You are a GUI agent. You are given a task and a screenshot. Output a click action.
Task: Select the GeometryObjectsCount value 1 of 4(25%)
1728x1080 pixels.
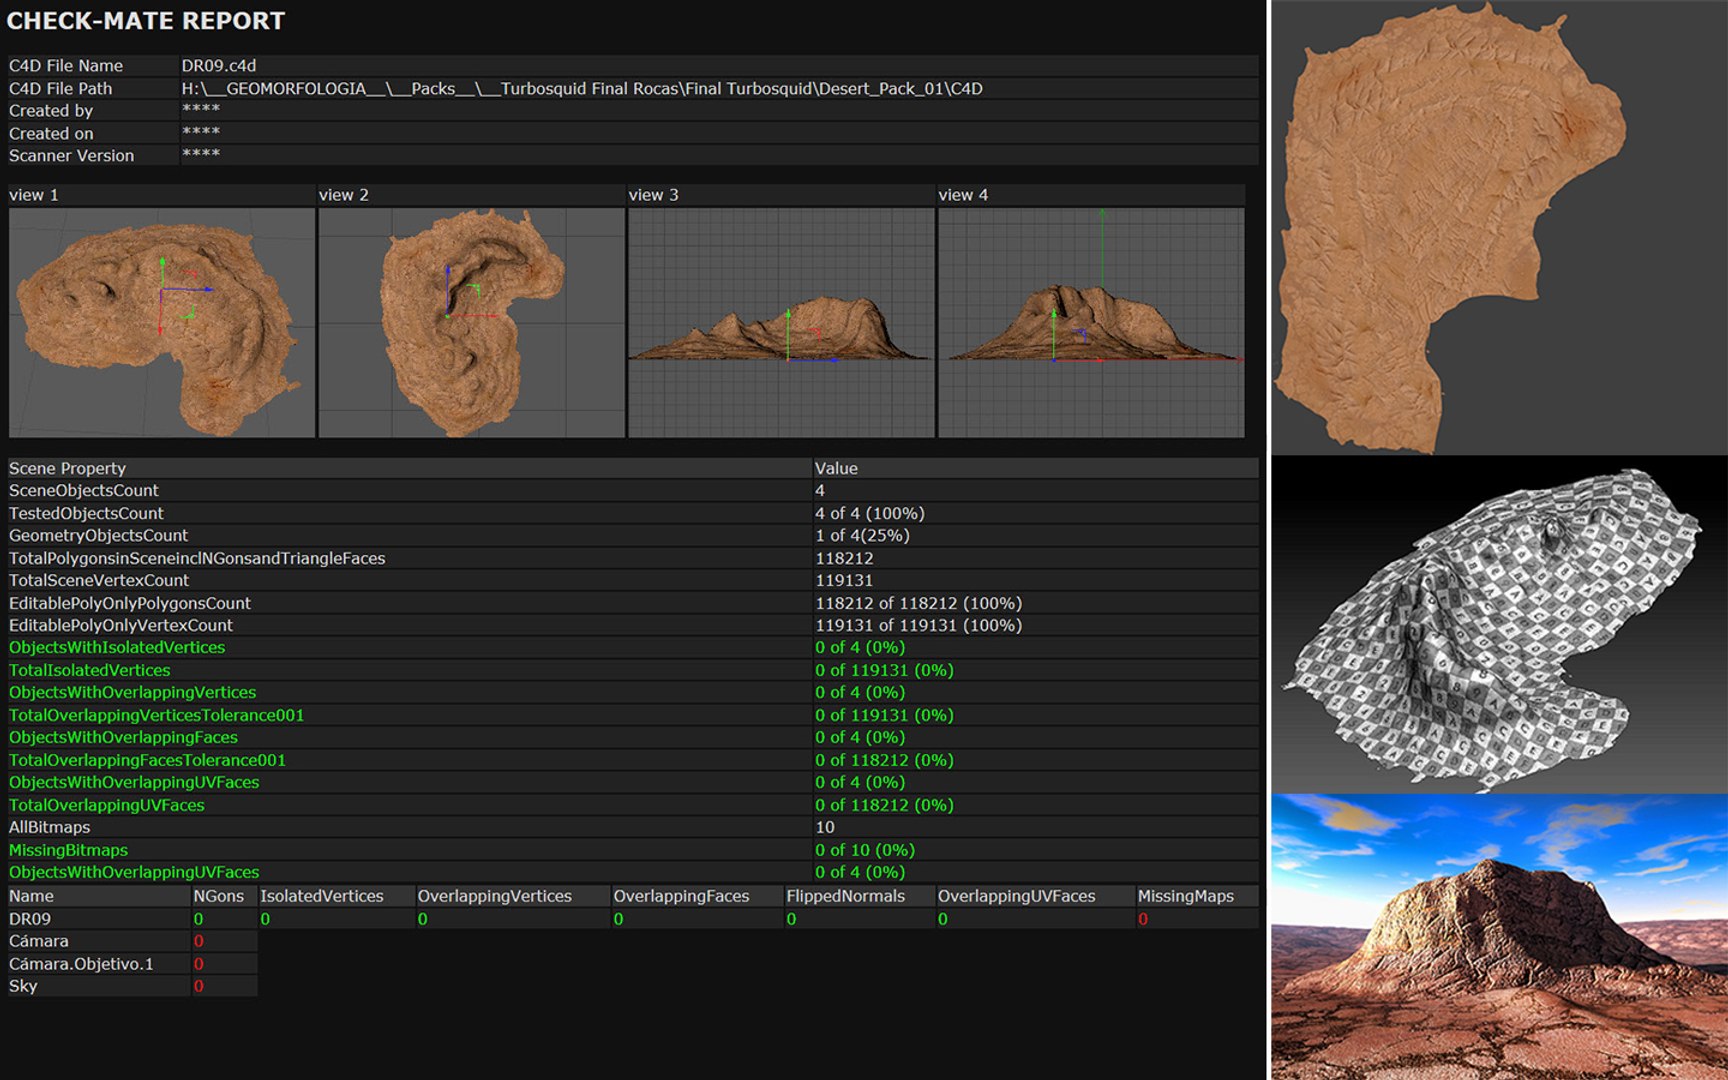tap(862, 536)
